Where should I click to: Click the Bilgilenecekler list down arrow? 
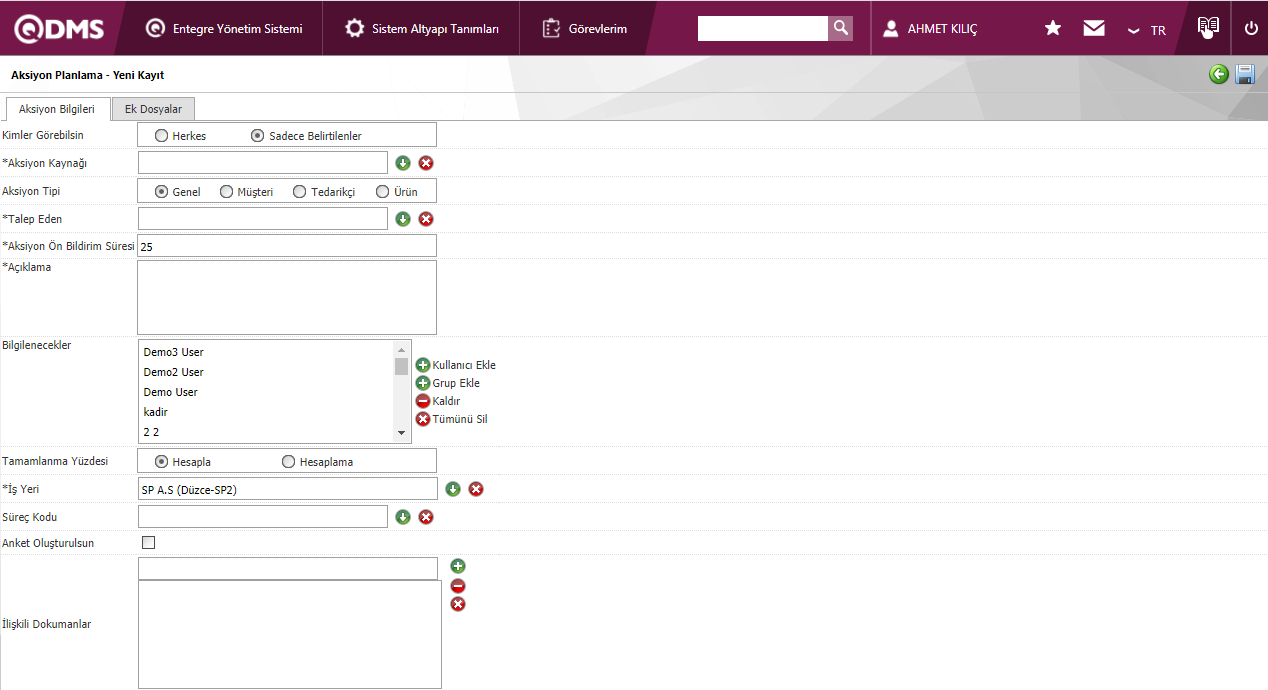pos(402,433)
